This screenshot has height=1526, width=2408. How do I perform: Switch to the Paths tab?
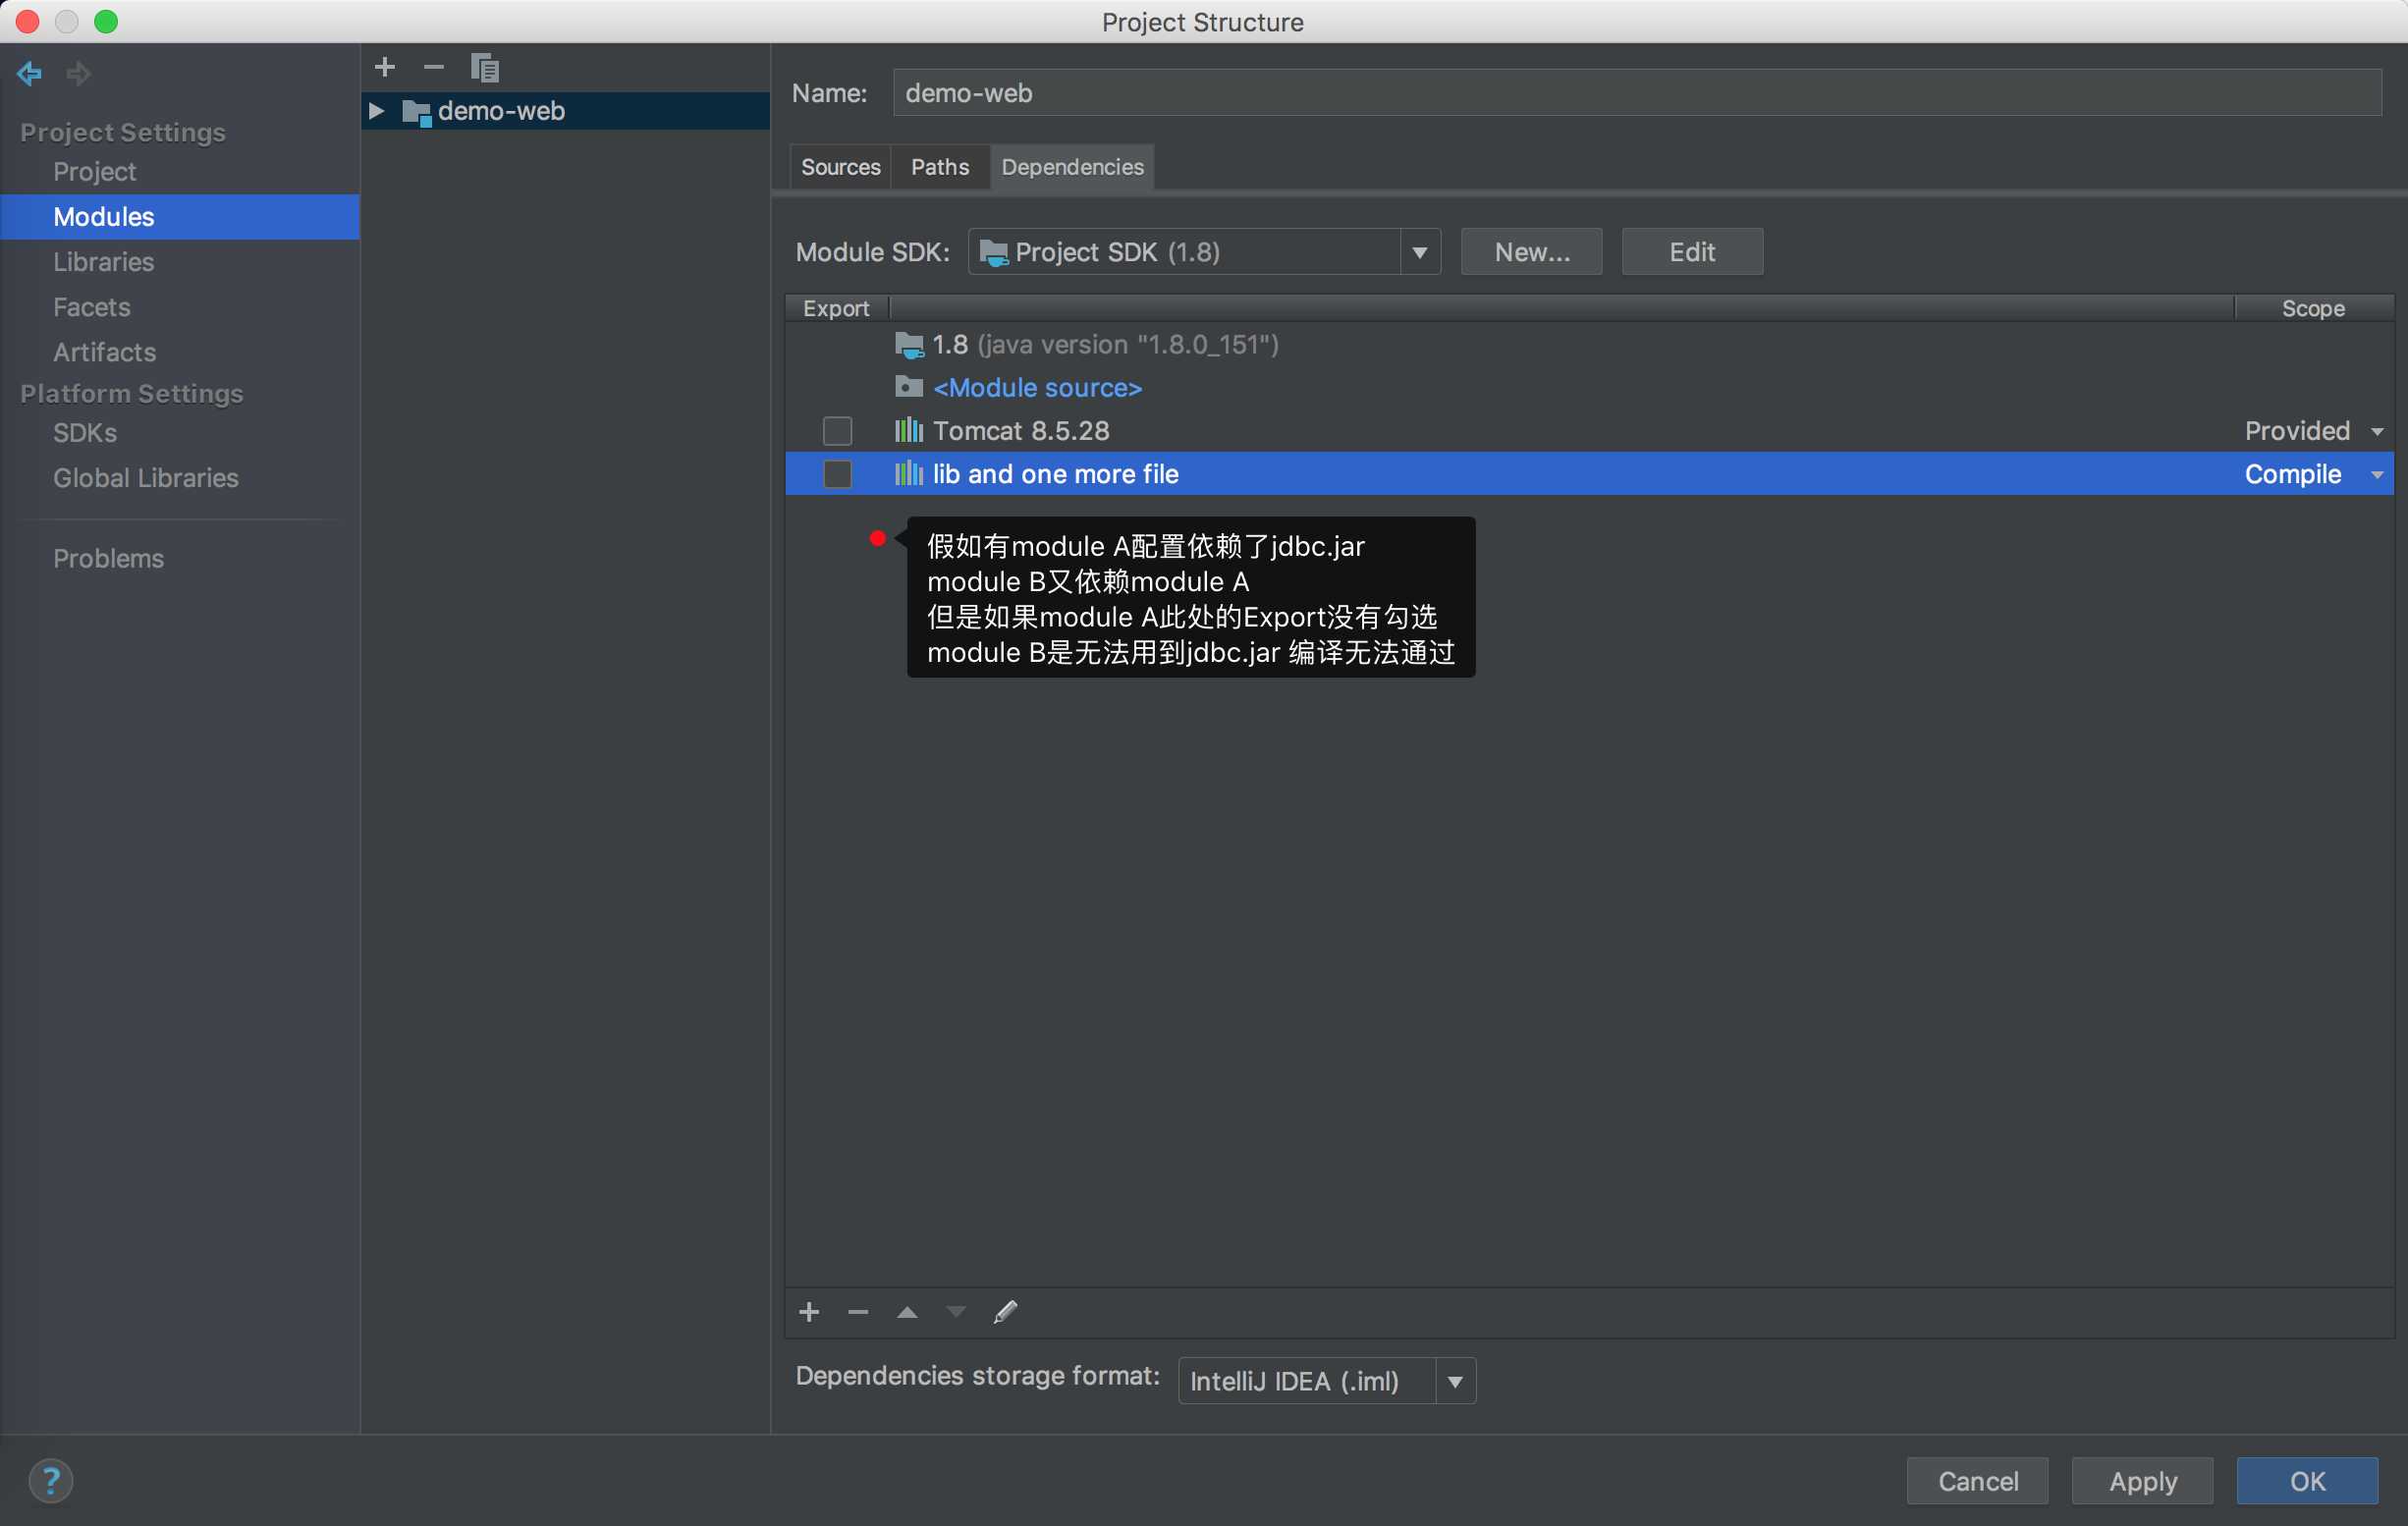(940, 167)
